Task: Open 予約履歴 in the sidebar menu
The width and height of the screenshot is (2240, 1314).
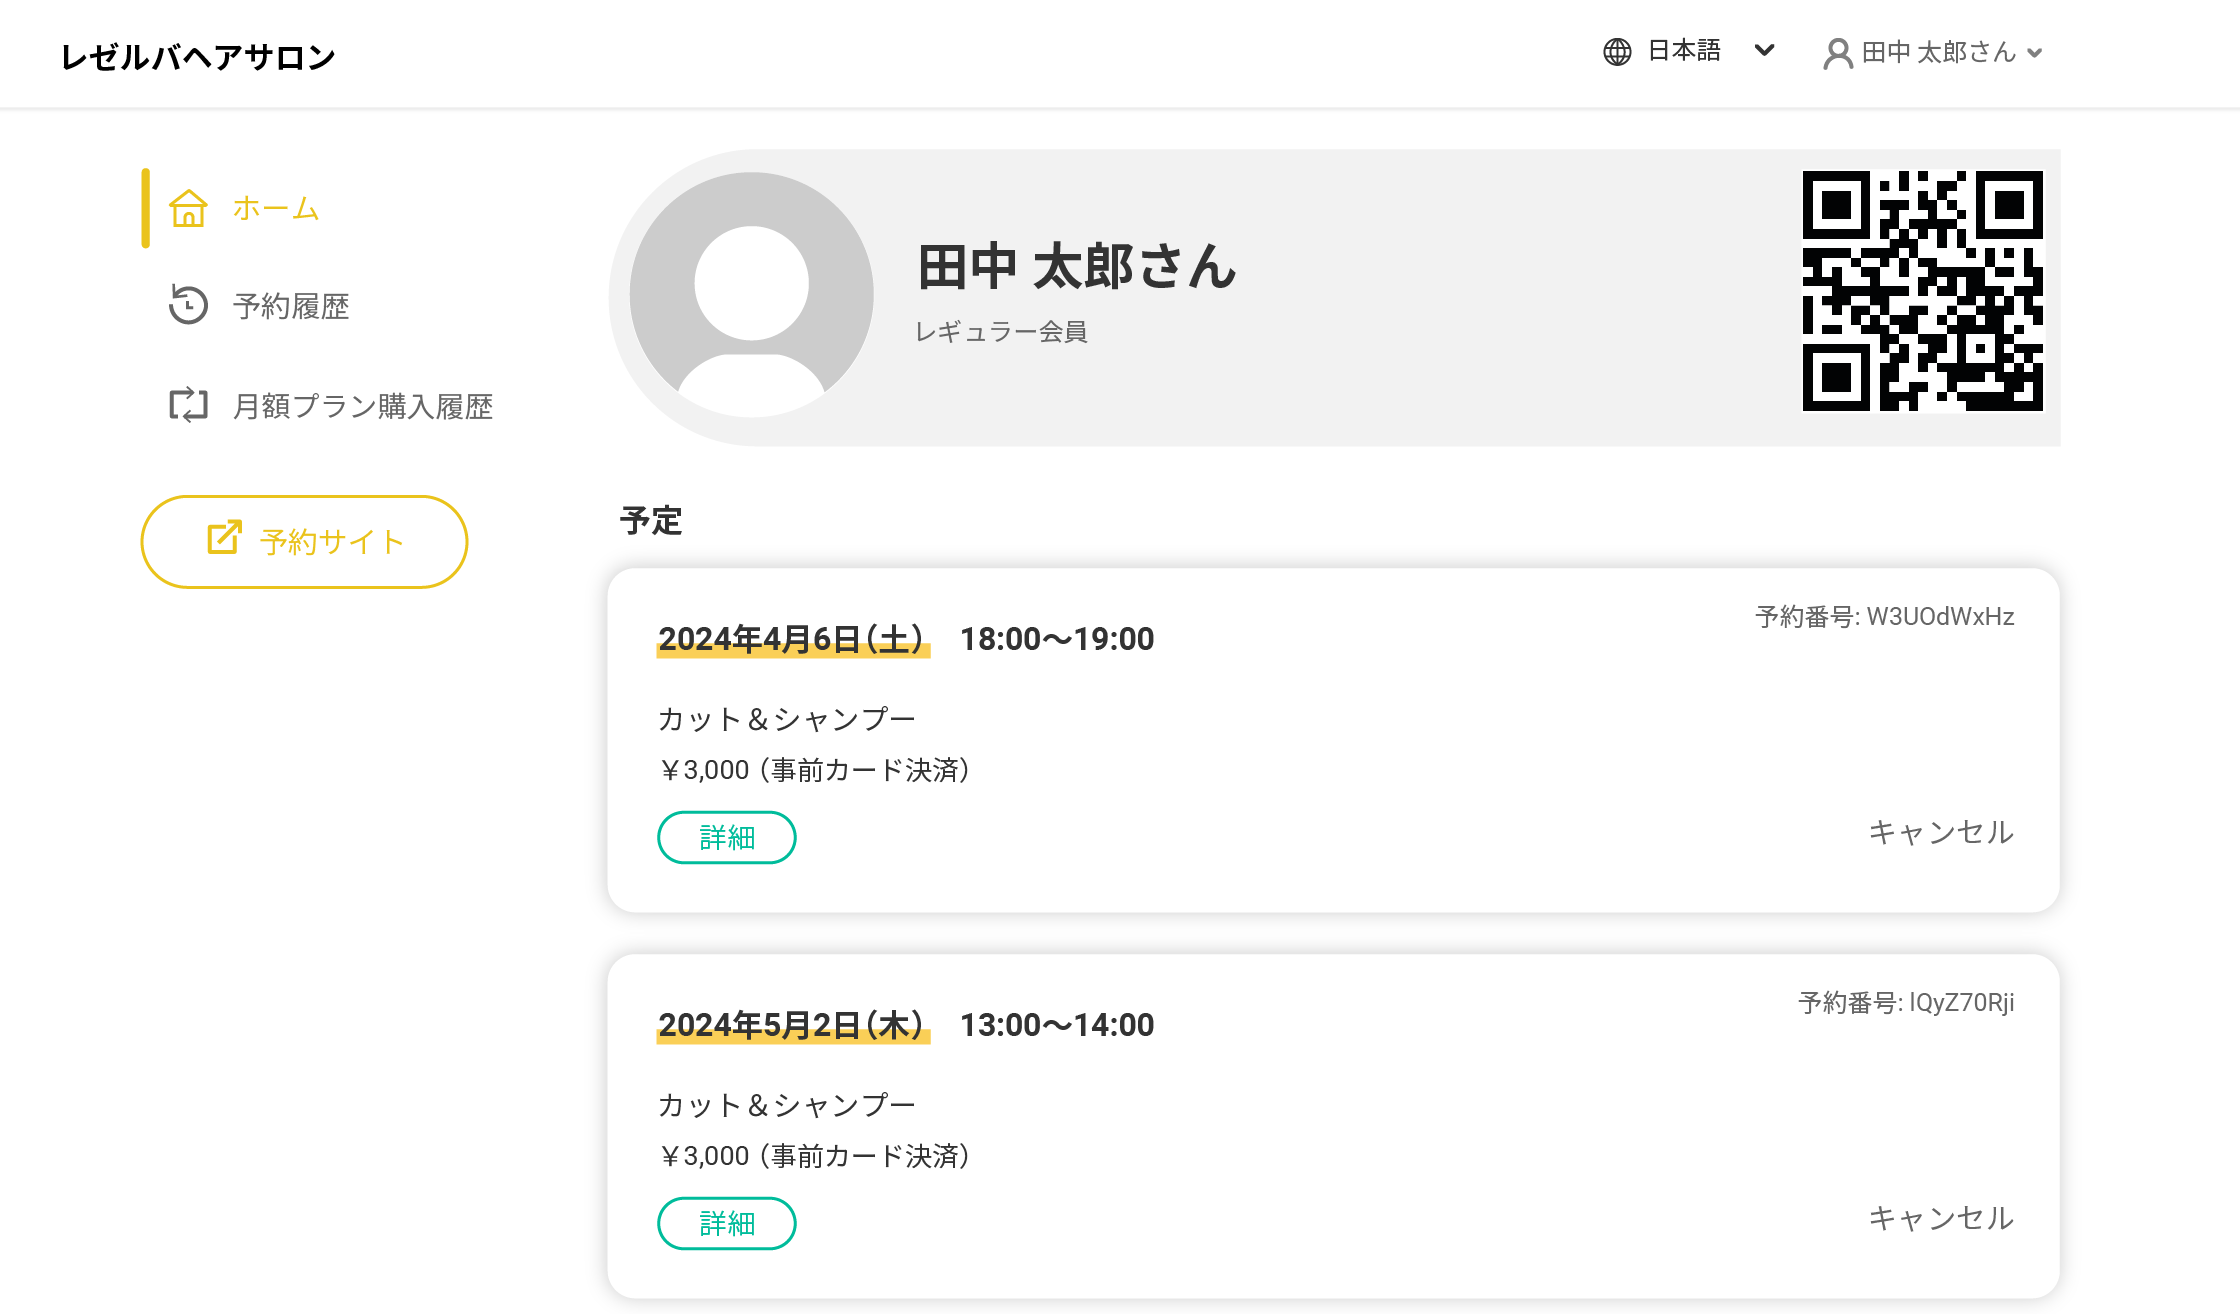Action: click(x=291, y=306)
